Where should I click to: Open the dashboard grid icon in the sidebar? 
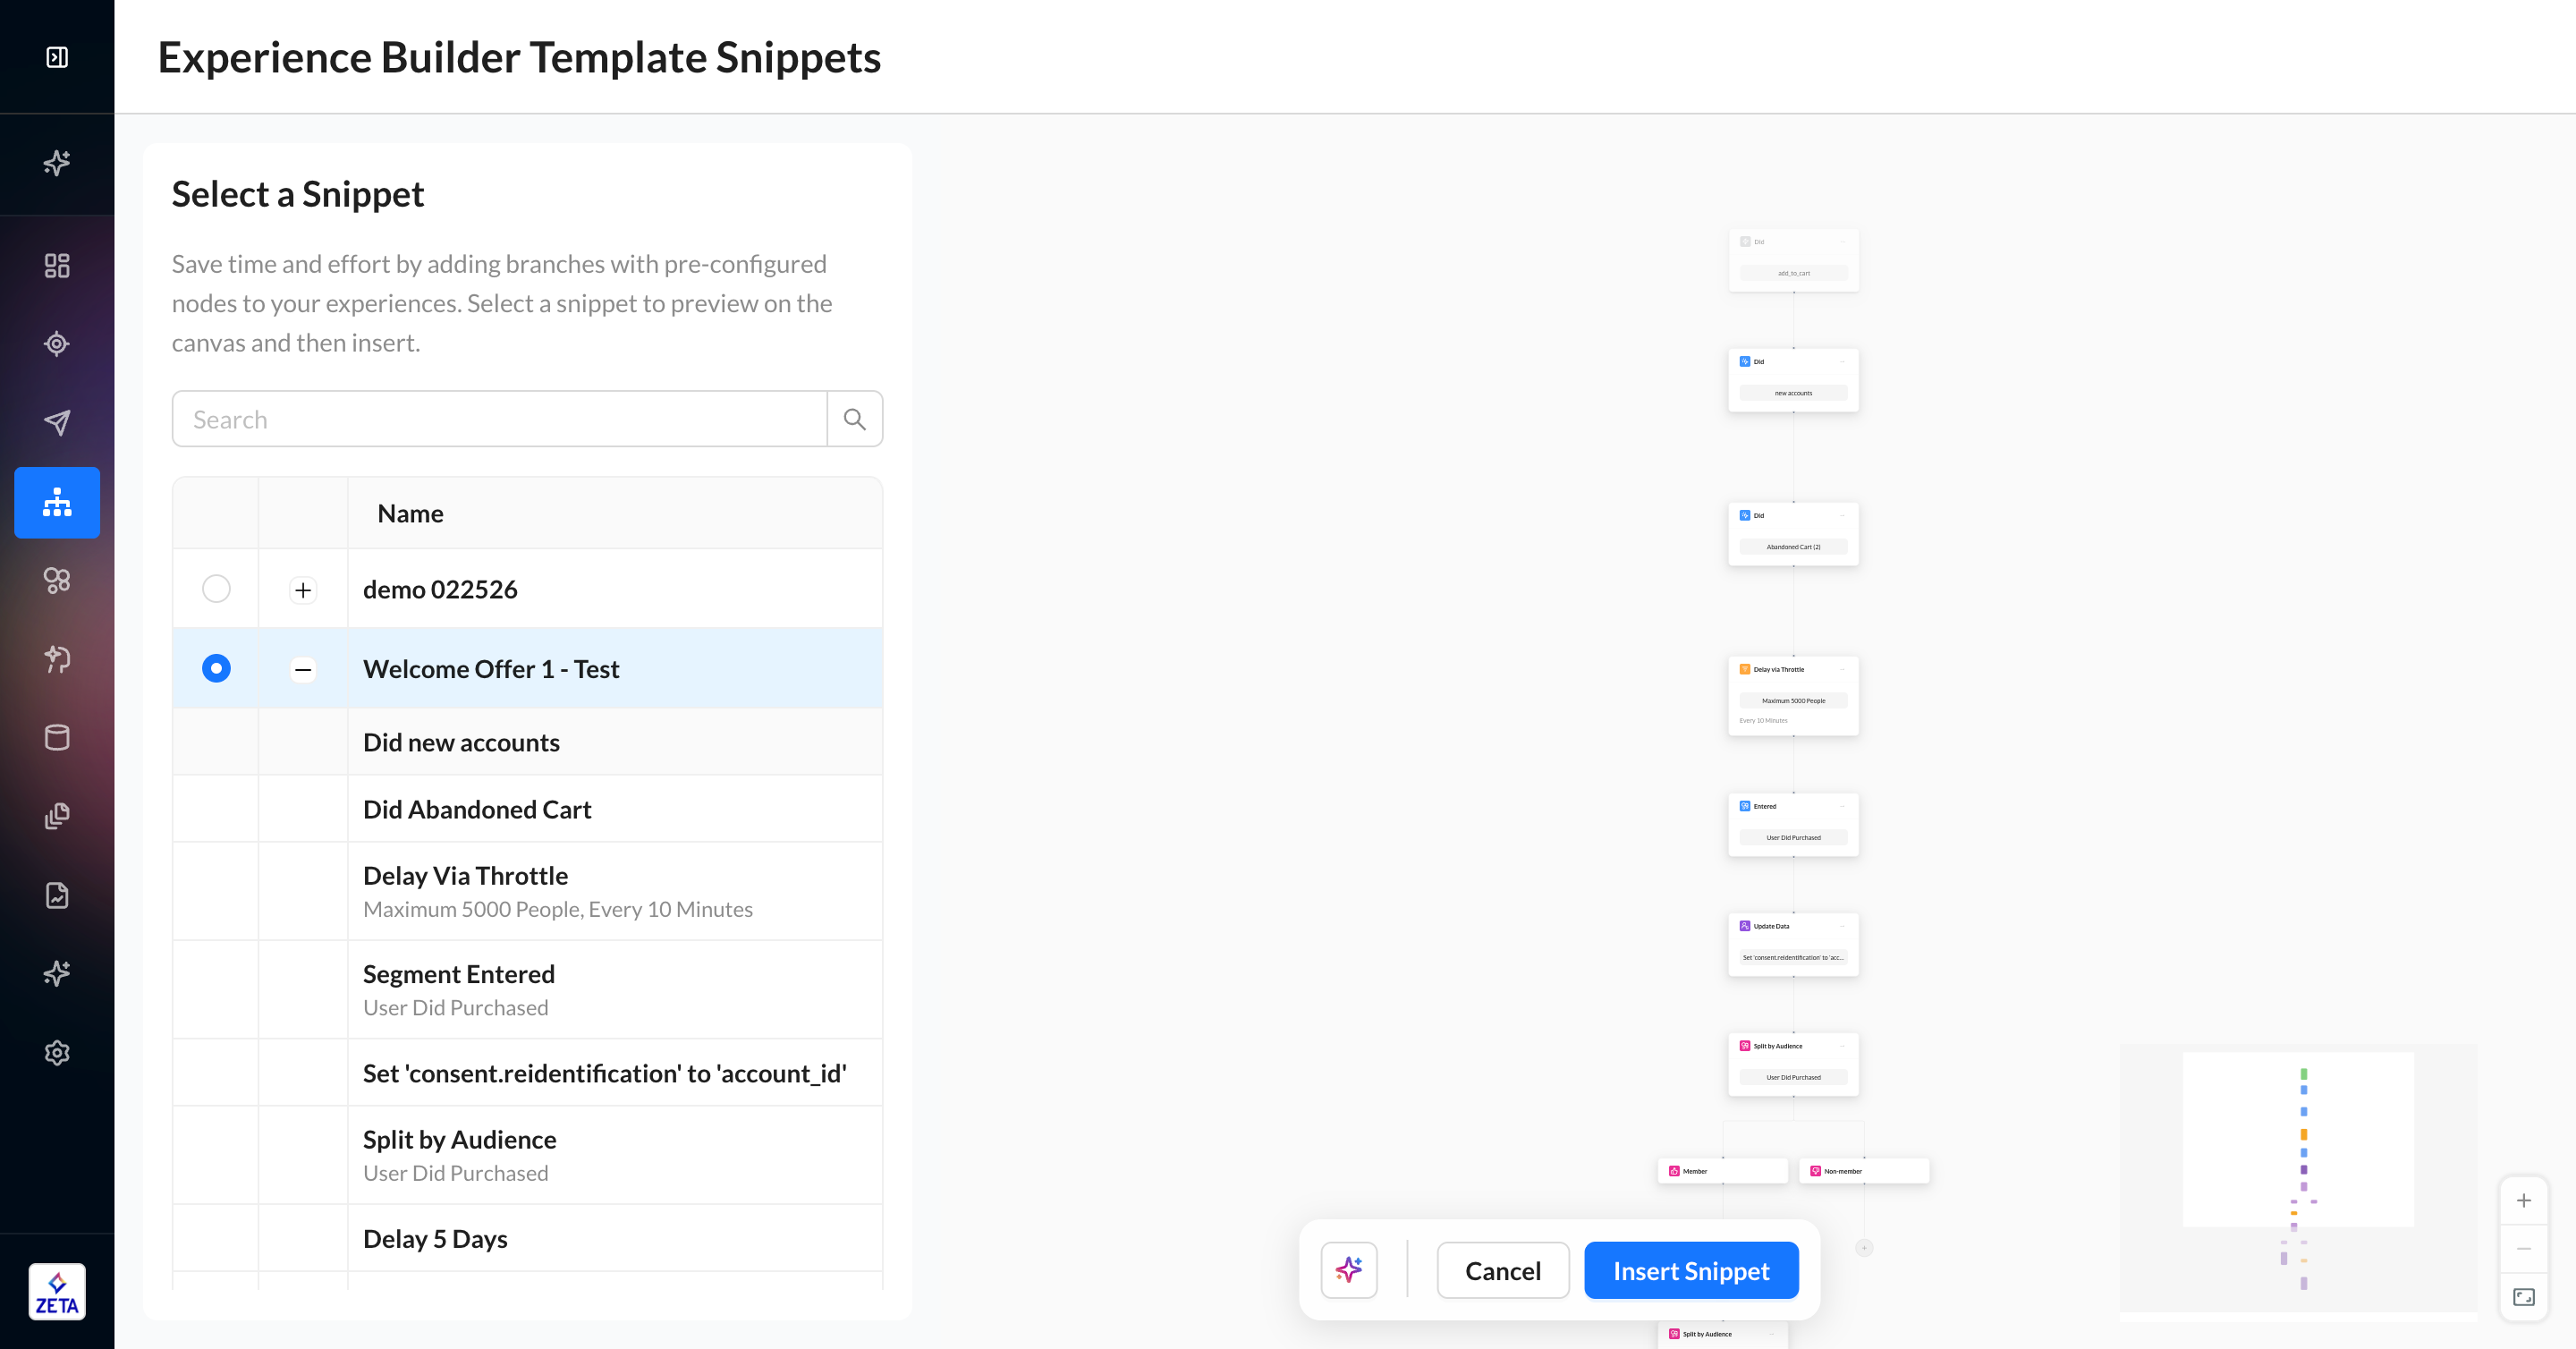click(x=57, y=265)
